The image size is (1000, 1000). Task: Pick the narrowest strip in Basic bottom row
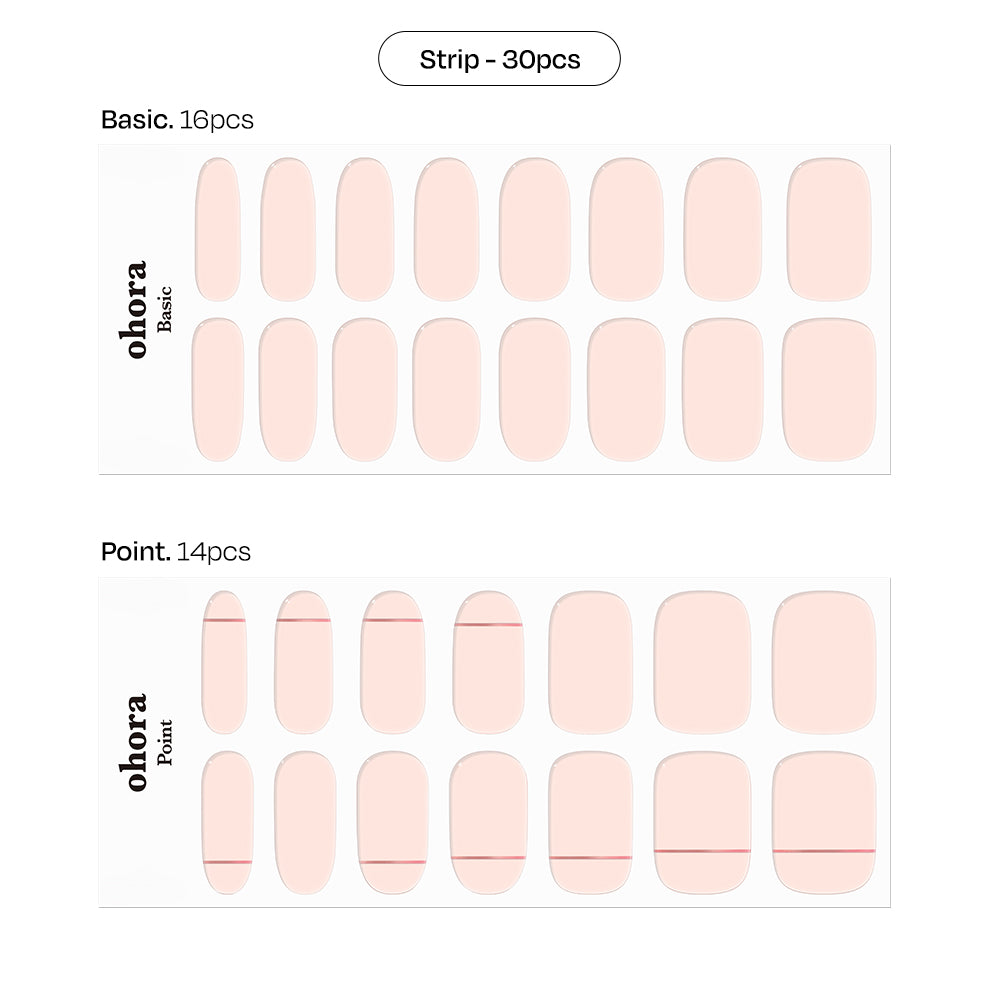tap(217, 390)
